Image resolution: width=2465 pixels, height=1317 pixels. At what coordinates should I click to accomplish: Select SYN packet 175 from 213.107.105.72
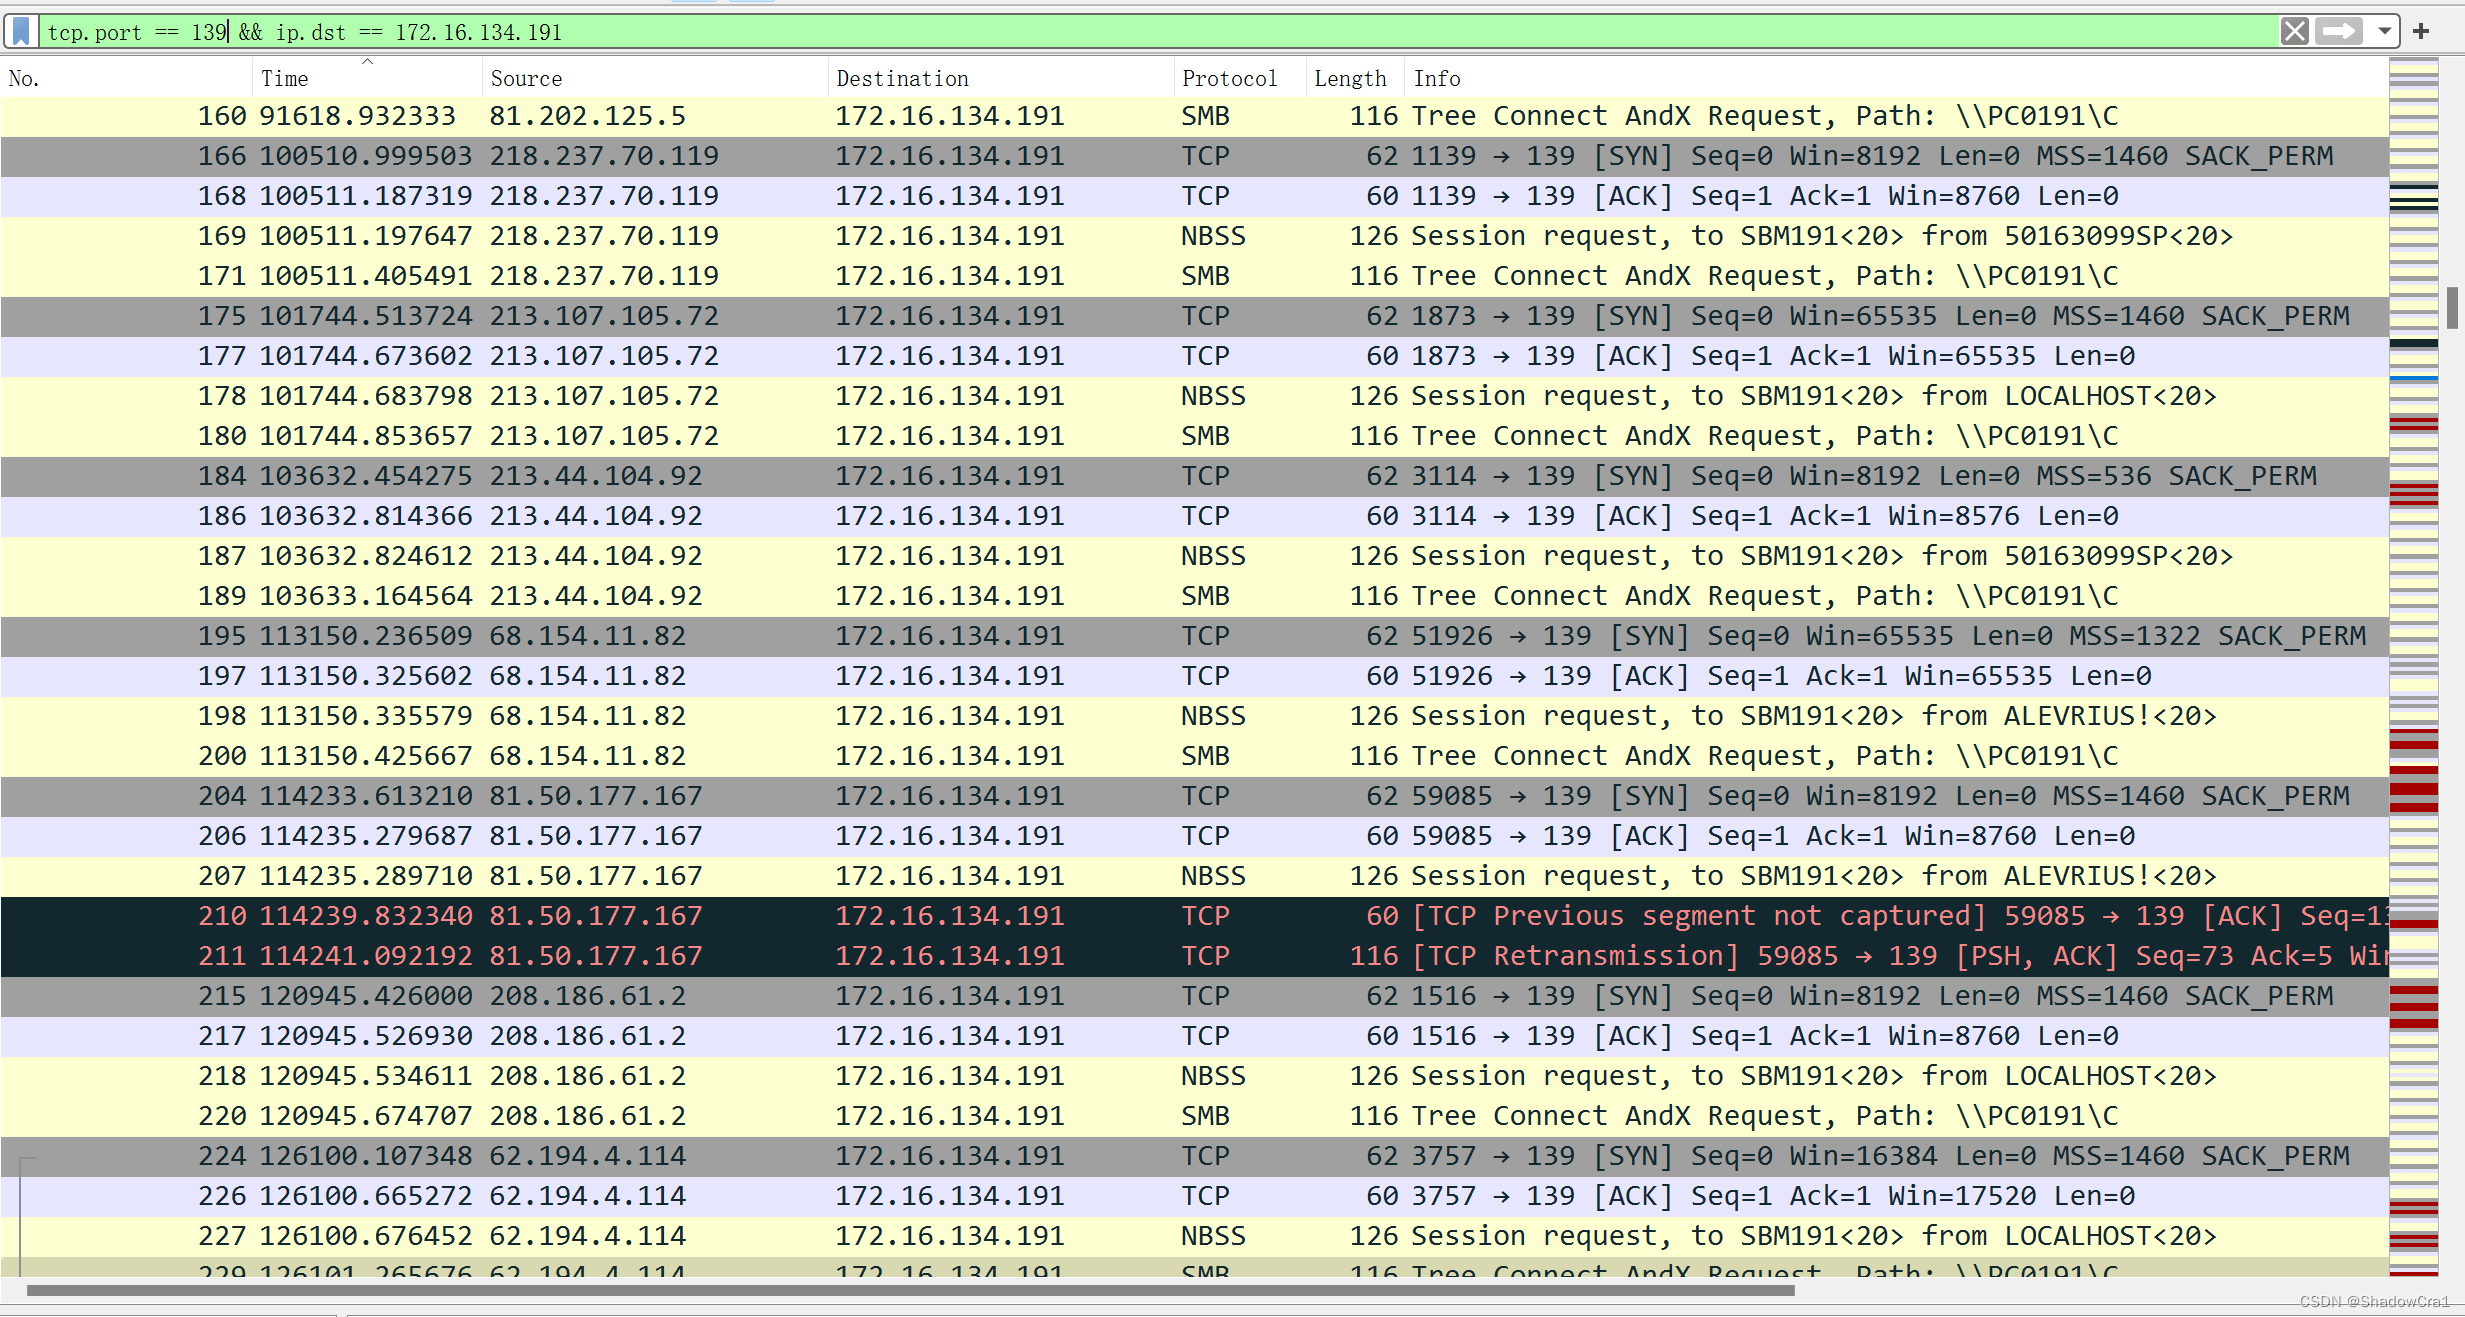click(1194, 316)
